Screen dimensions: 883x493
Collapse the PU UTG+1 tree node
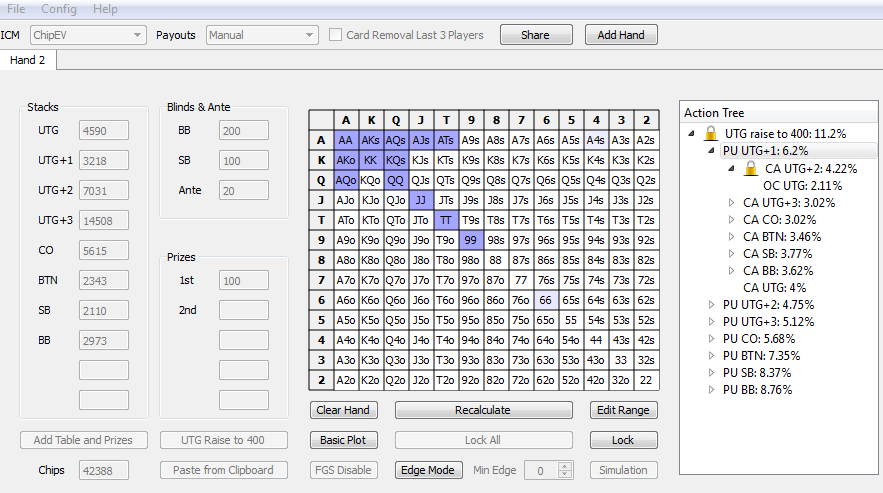711,151
